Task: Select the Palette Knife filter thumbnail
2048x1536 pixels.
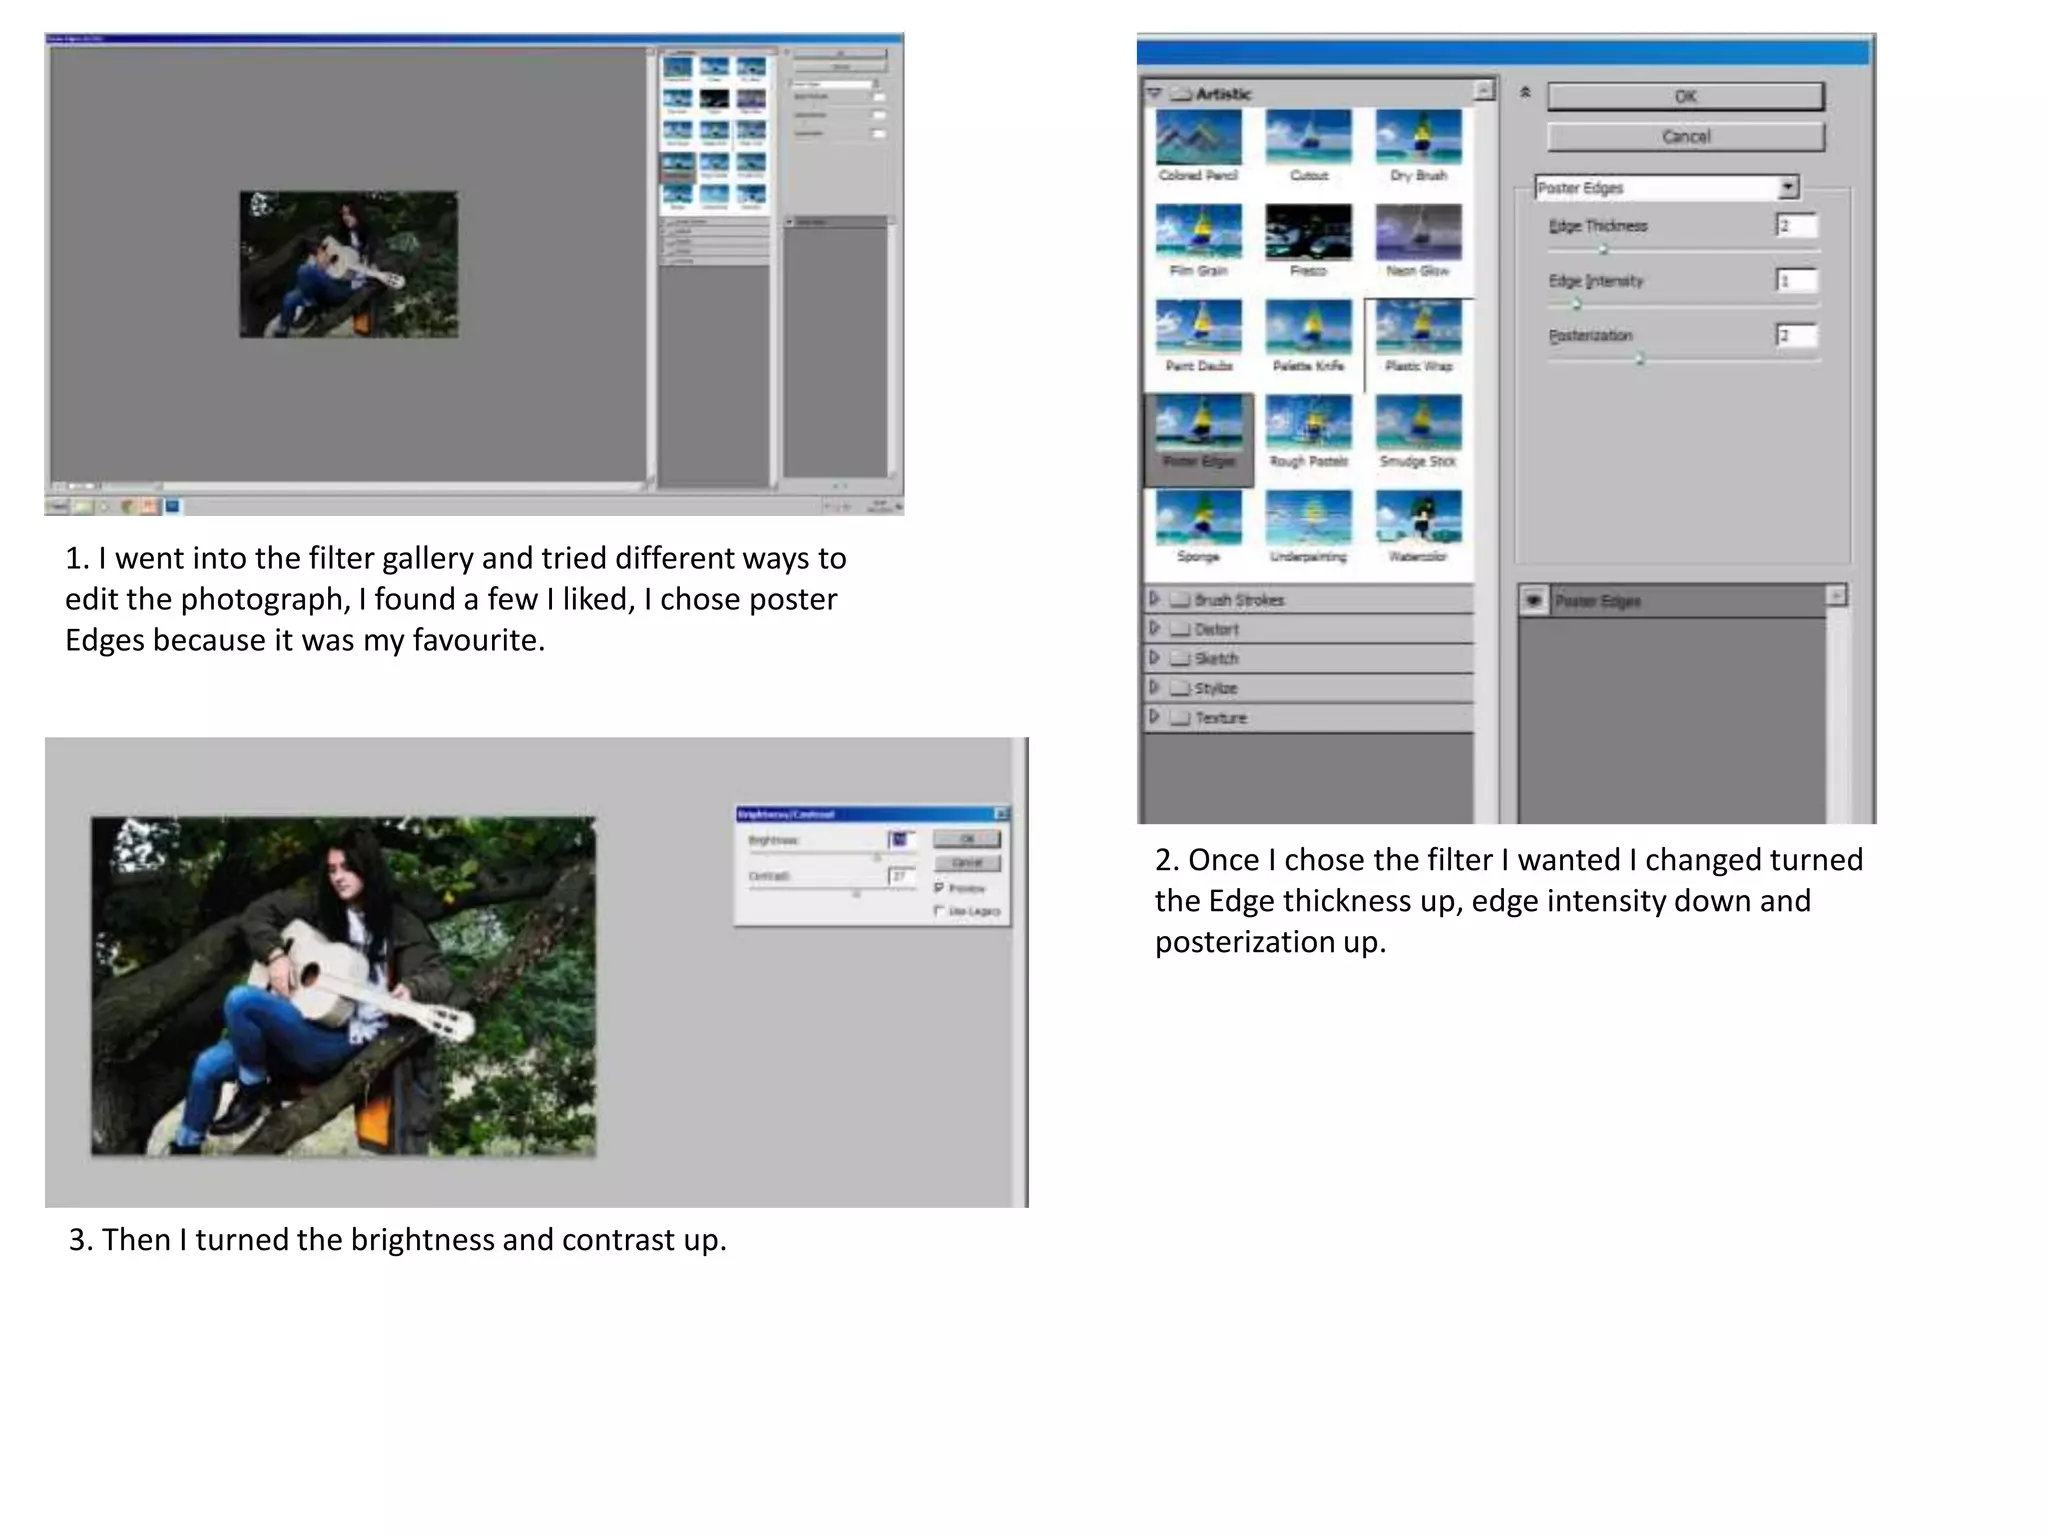Action: pos(1308,328)
